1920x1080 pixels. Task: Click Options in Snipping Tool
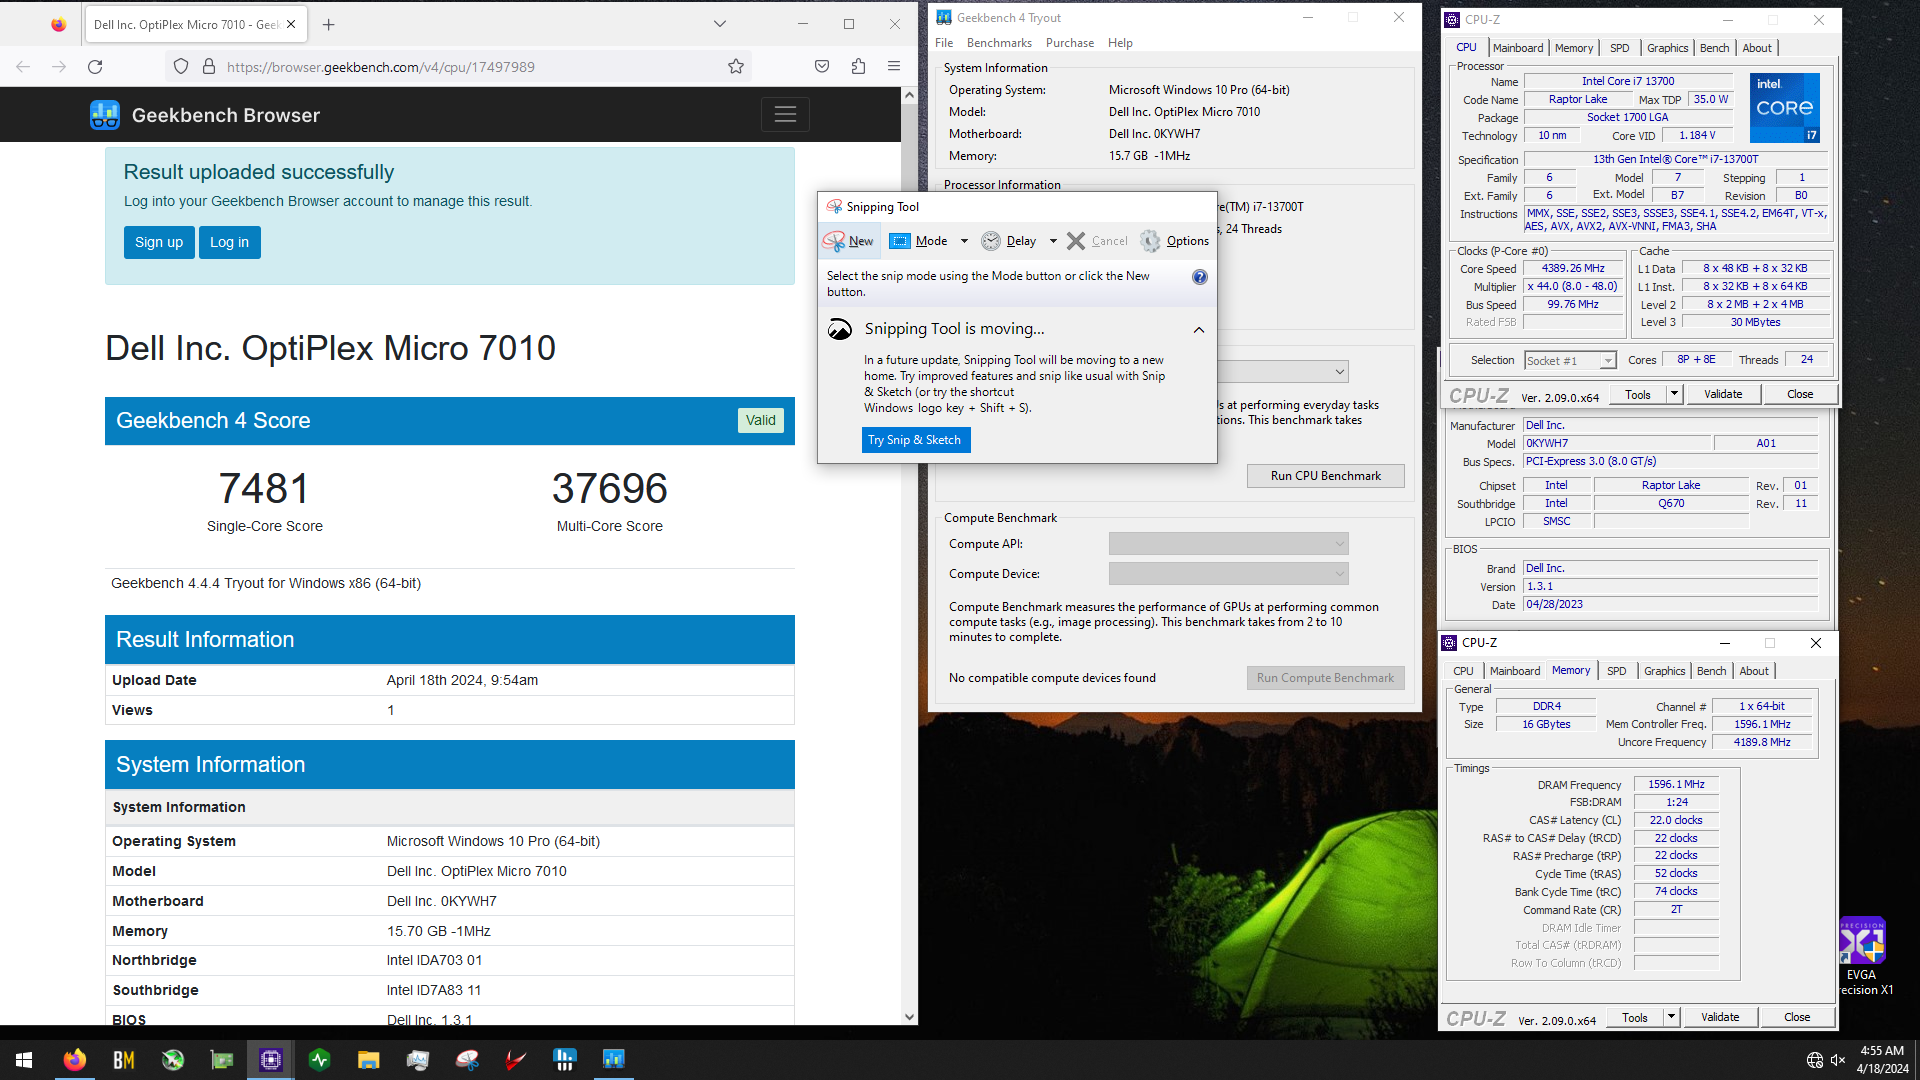click(1175, 241)
